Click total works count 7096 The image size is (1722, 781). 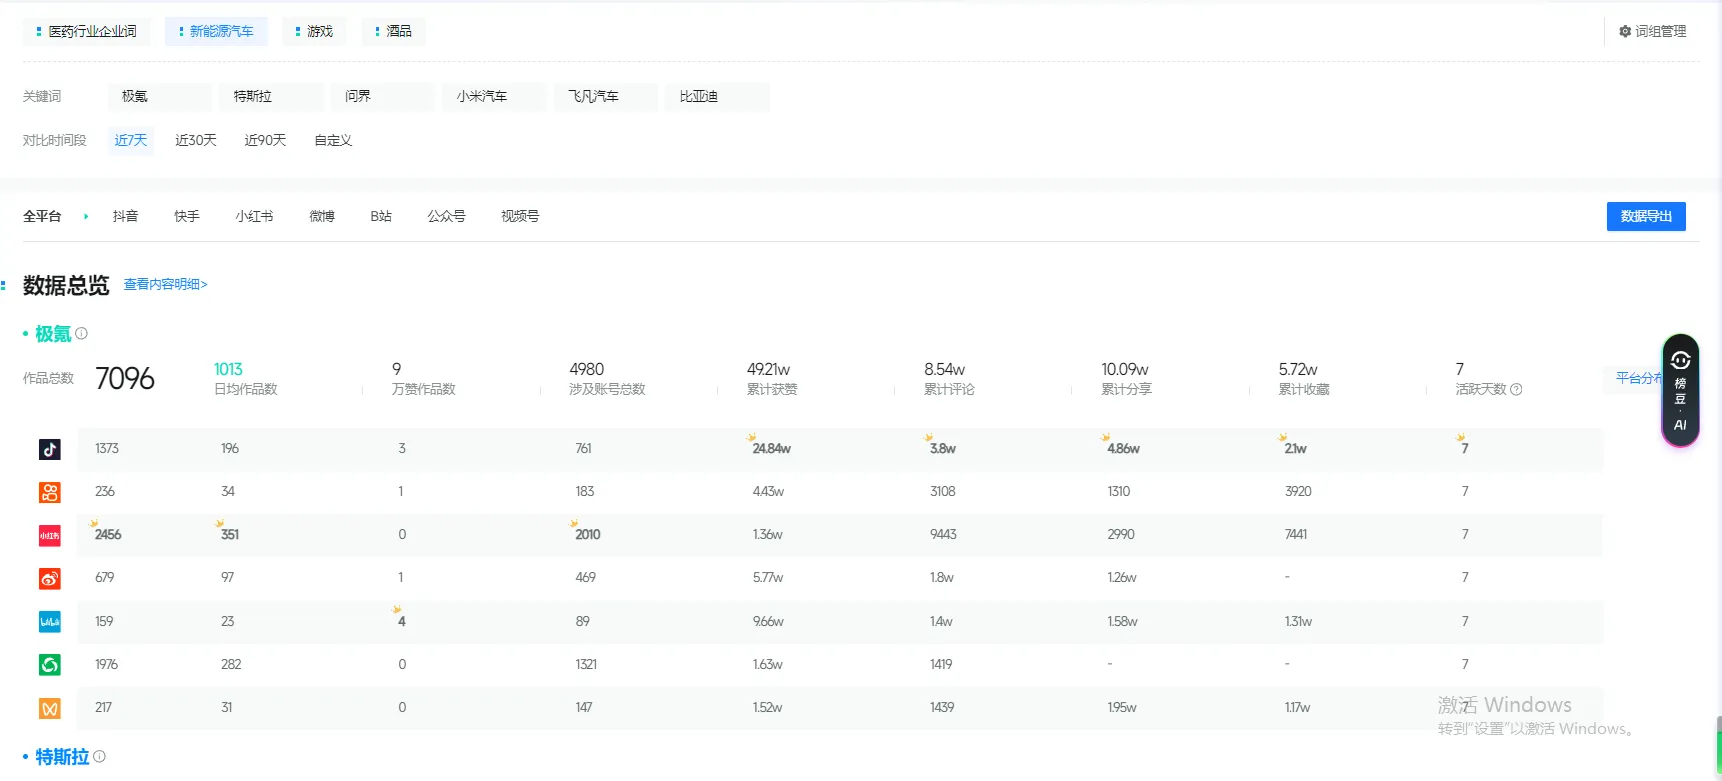125,379
